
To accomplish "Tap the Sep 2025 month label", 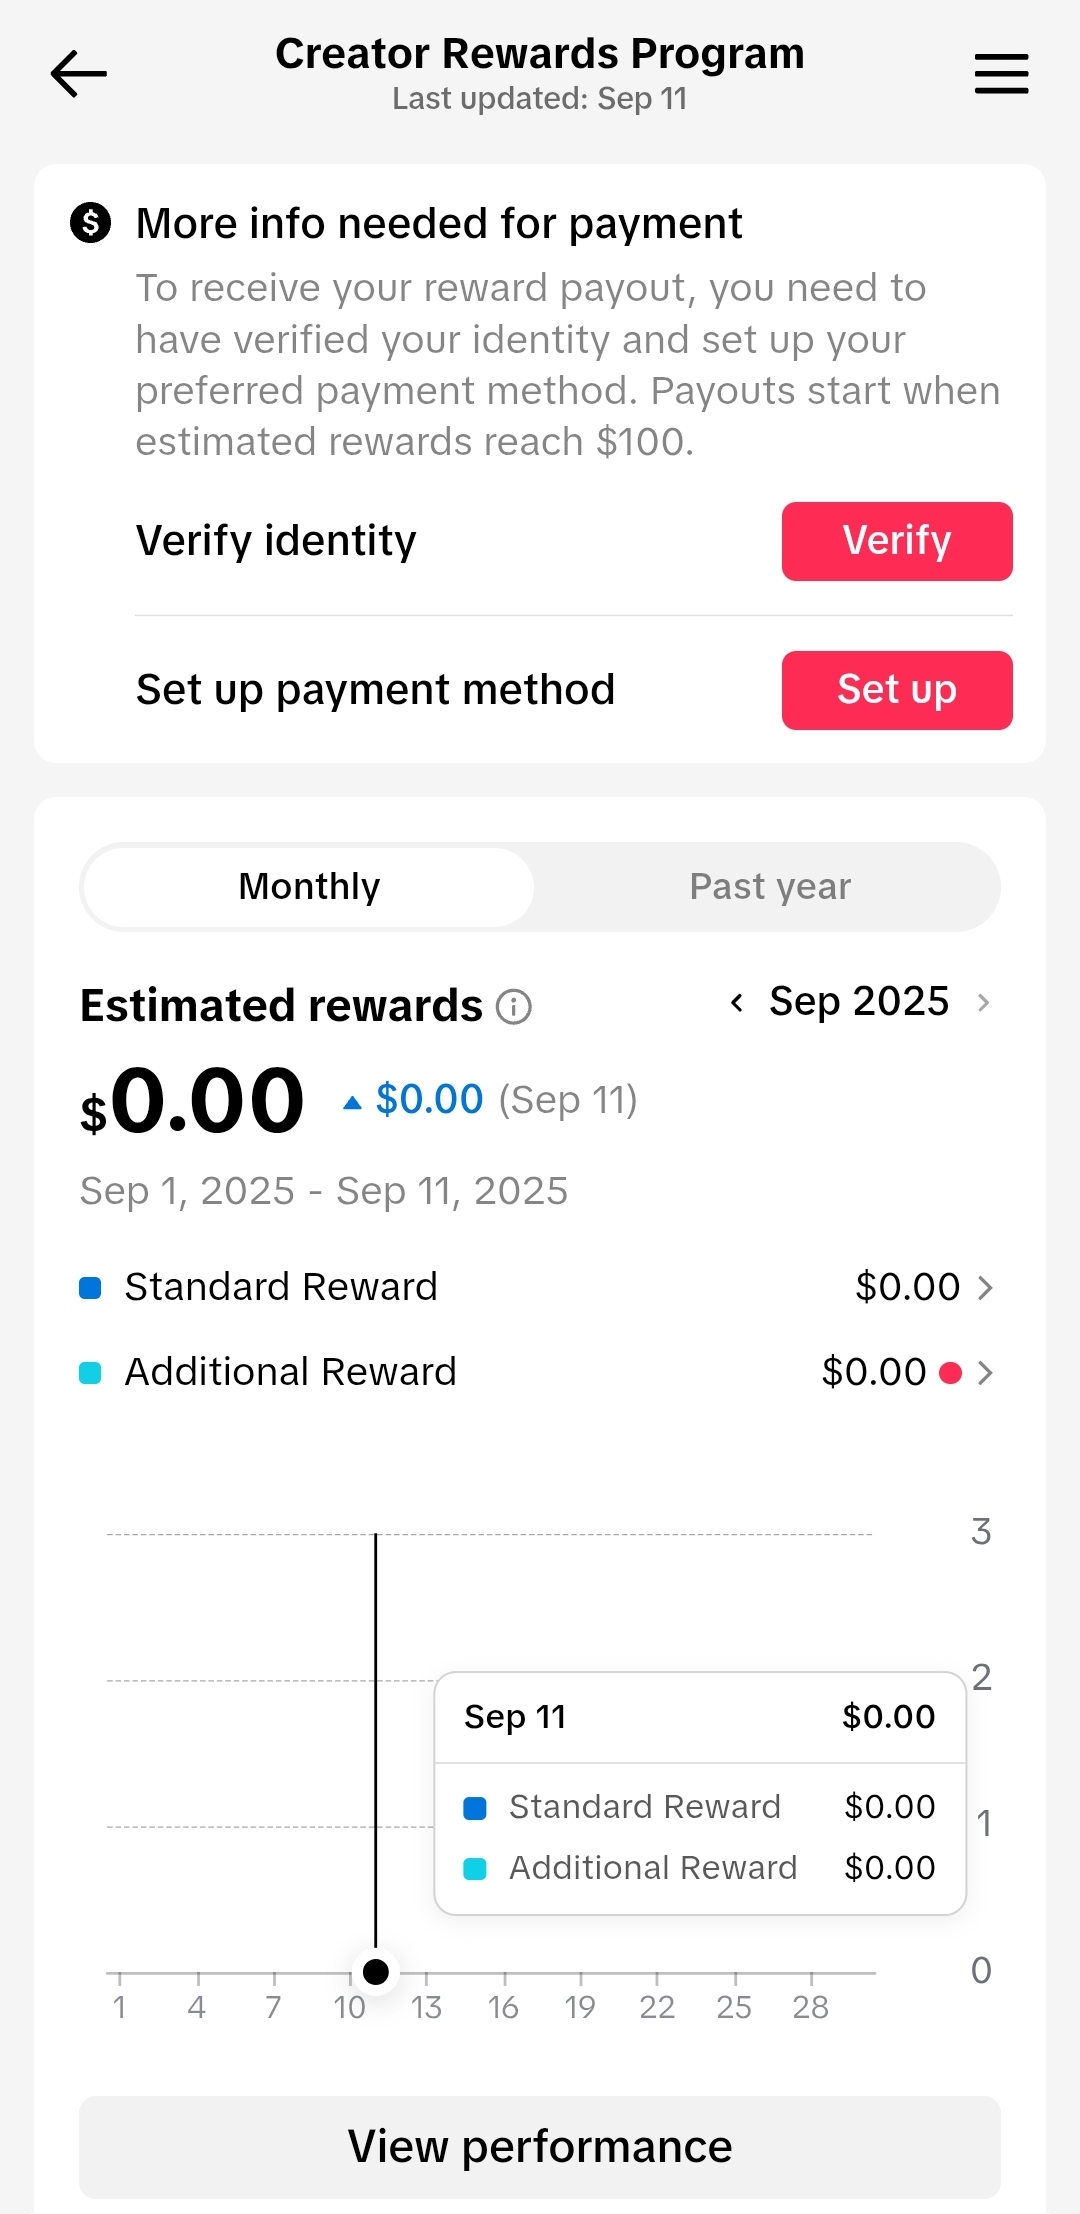I will [x=859, y=1002].
